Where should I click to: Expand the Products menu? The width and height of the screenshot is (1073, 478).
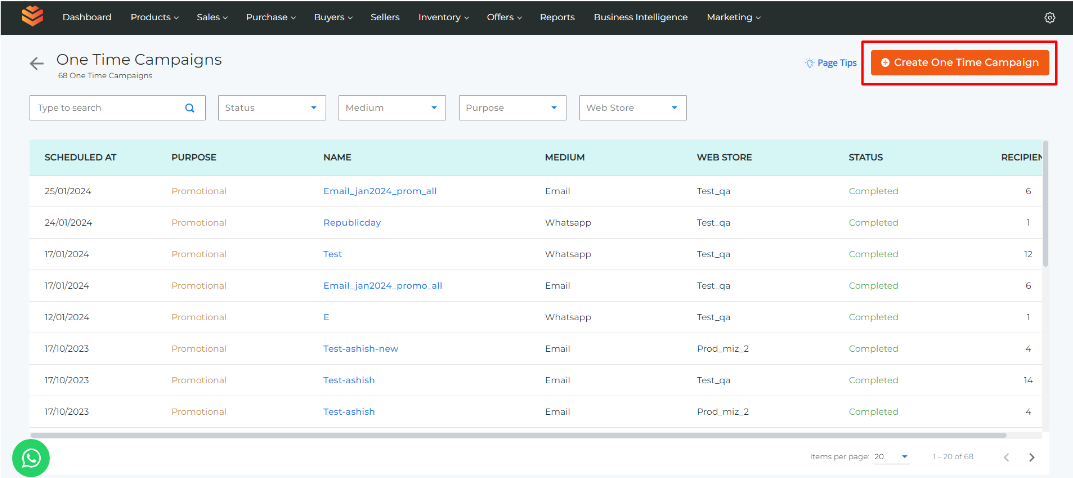point(155,17)
